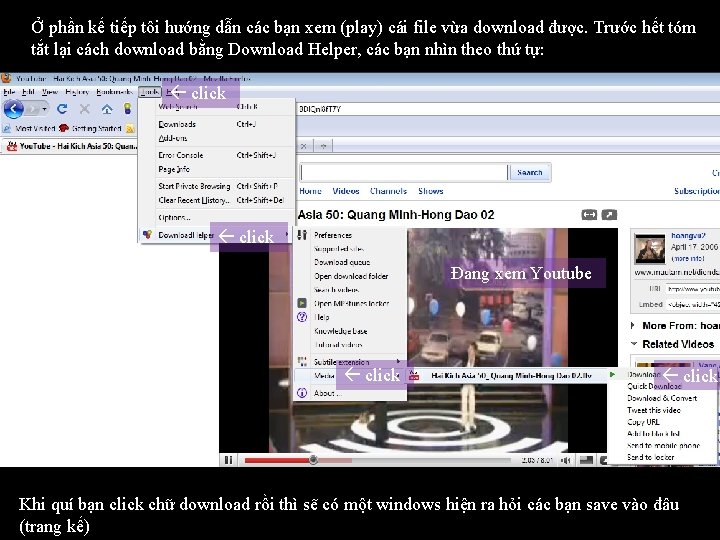Click the About info icon
The image size is (720, 540).
click(x=302, y=393)
